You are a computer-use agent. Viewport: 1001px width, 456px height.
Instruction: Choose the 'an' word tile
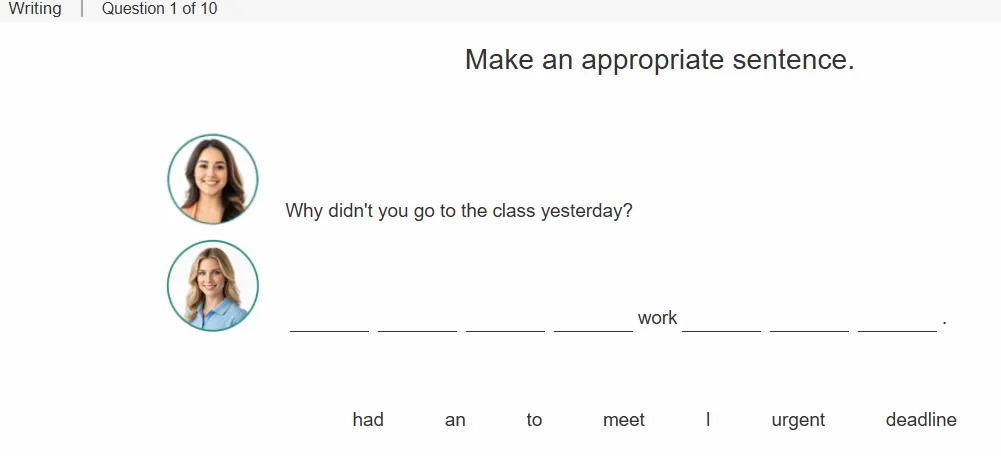pos(455,420)
